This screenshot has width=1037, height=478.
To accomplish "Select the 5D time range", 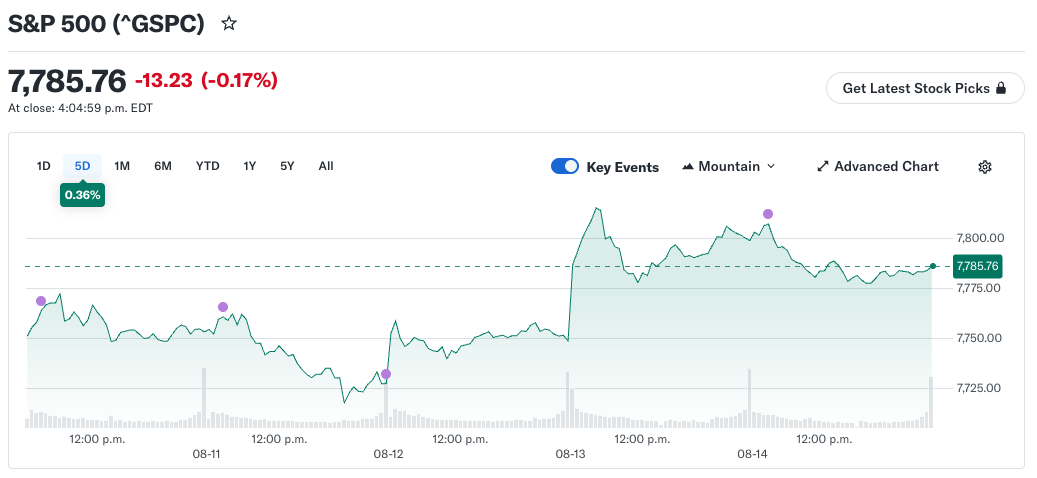I will pos(83,166).
